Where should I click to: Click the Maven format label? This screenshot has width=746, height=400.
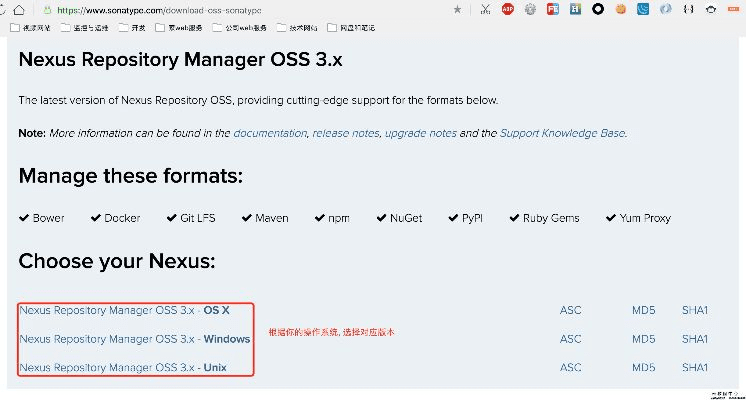click(272, 218)
